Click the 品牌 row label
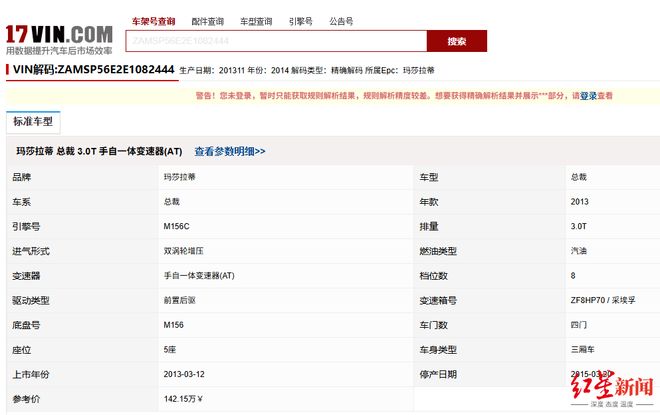The width and height of the screenshot is (660, 415). (21, 177)
